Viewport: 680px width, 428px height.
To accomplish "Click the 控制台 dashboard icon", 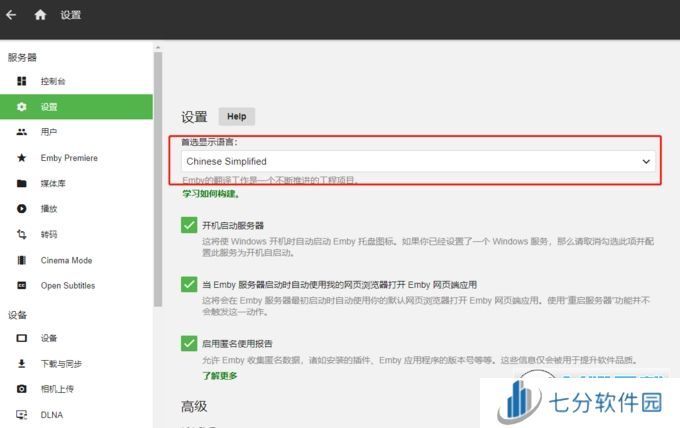I will click(22, 81).
